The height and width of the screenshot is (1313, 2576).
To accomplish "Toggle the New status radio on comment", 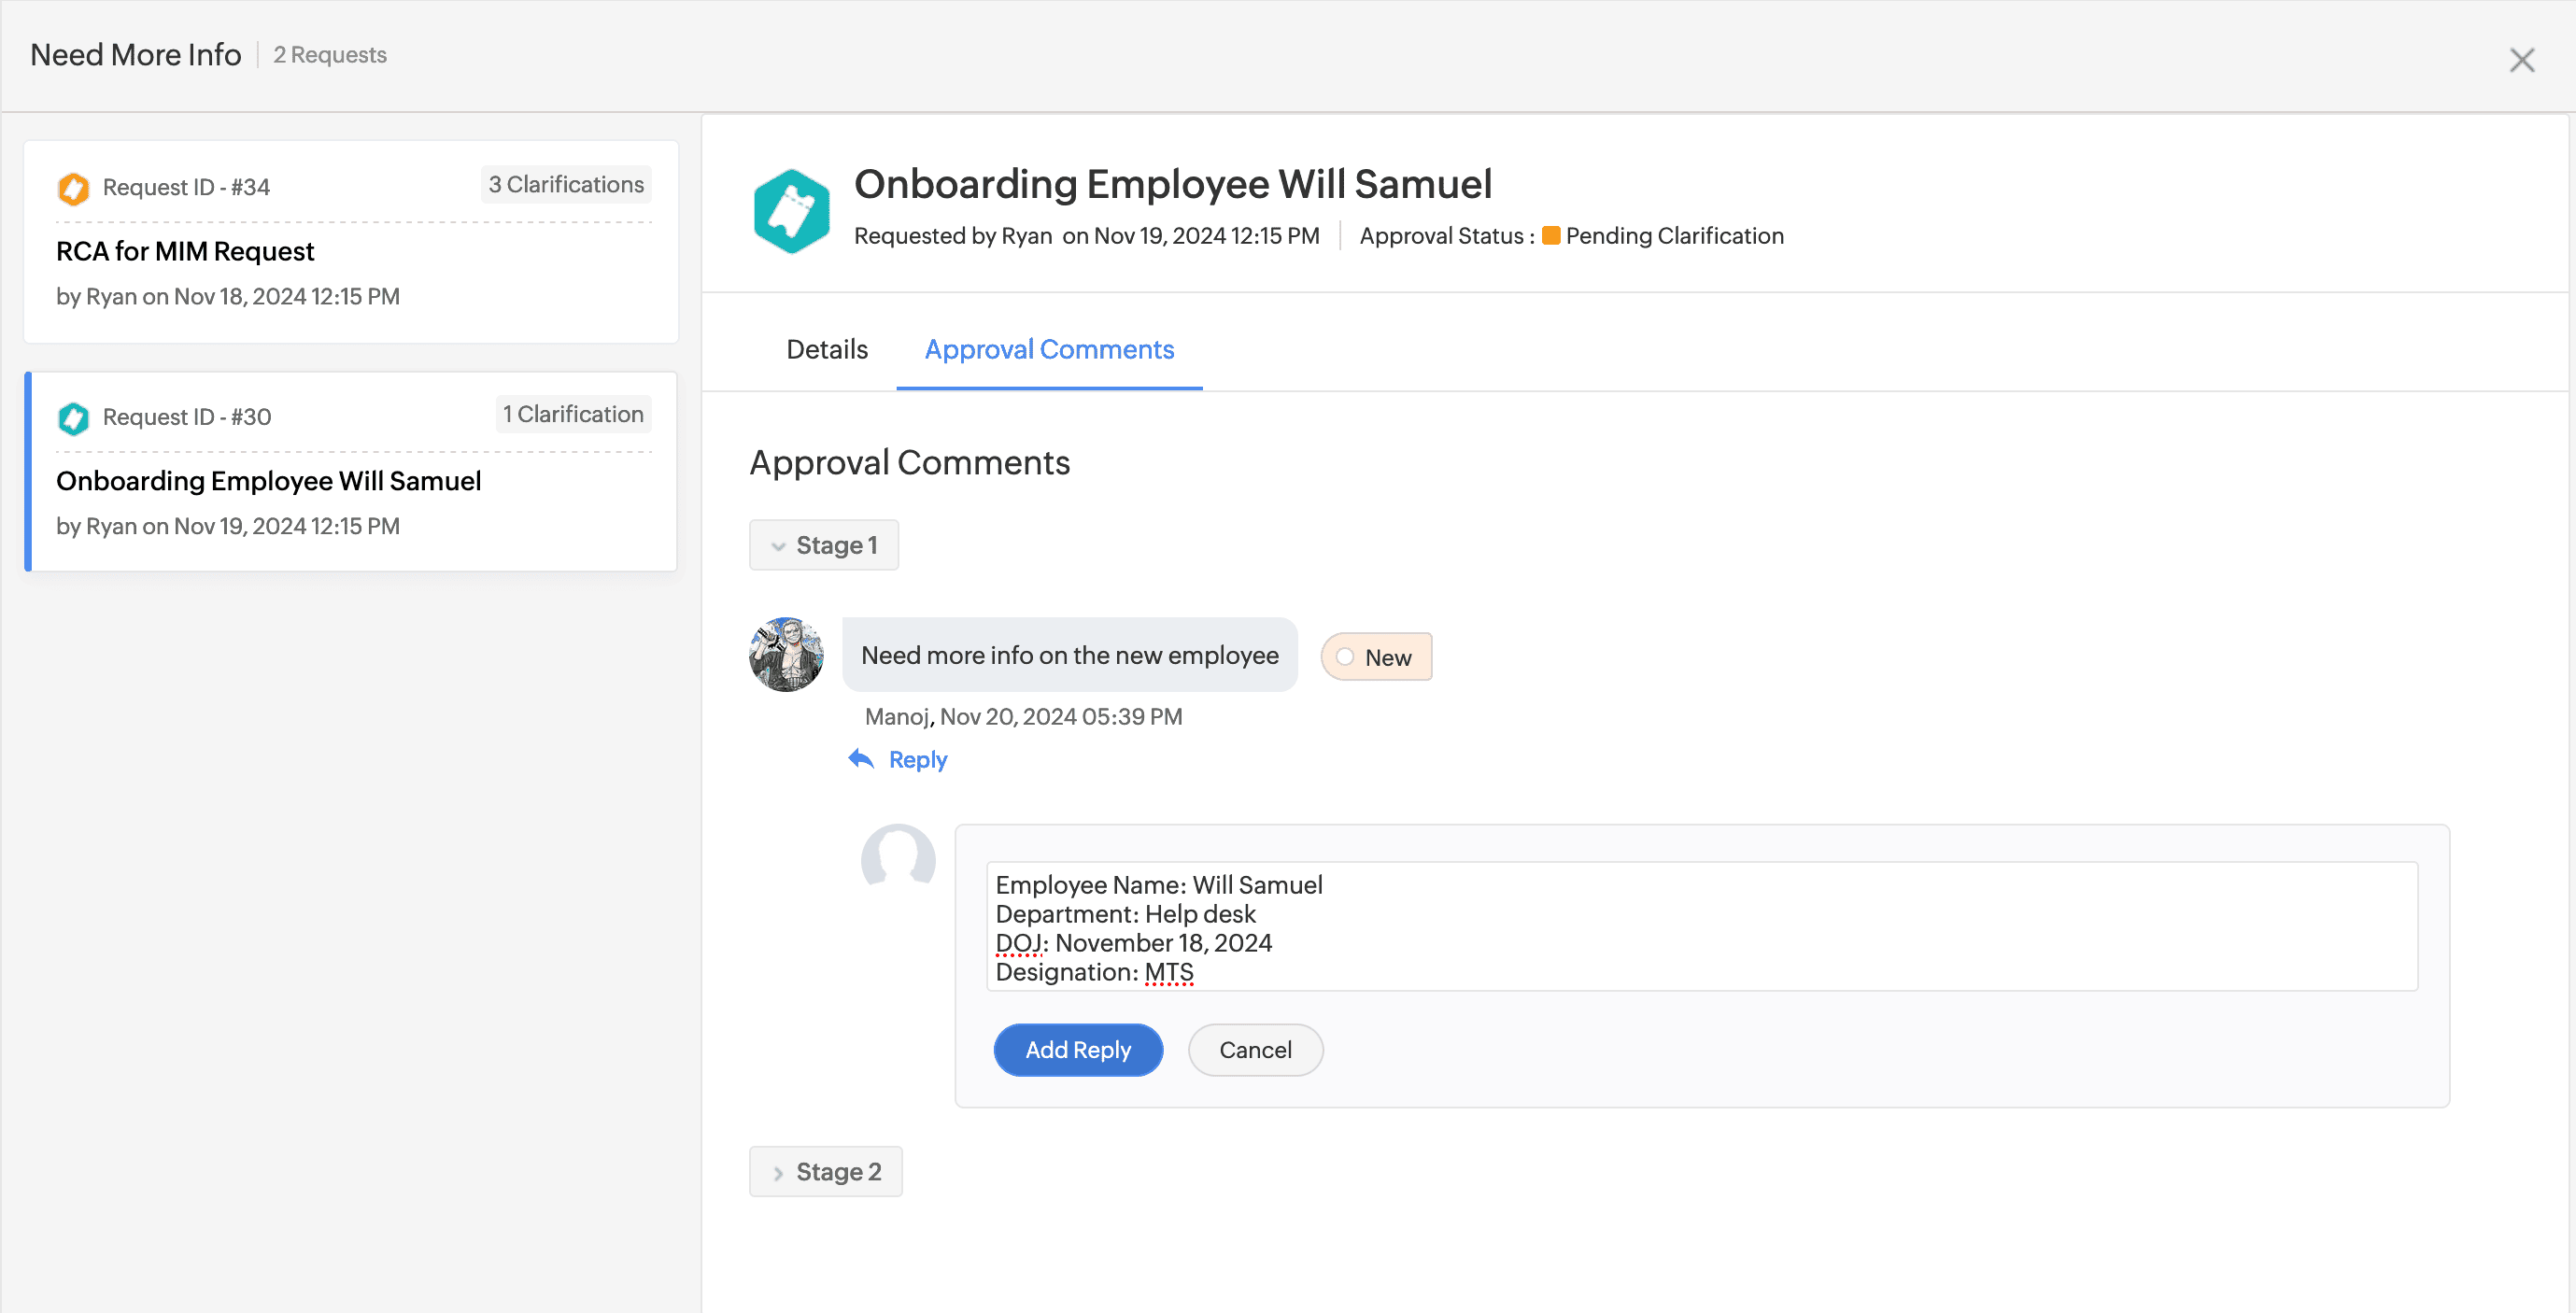I will (x=1345, y=657).
